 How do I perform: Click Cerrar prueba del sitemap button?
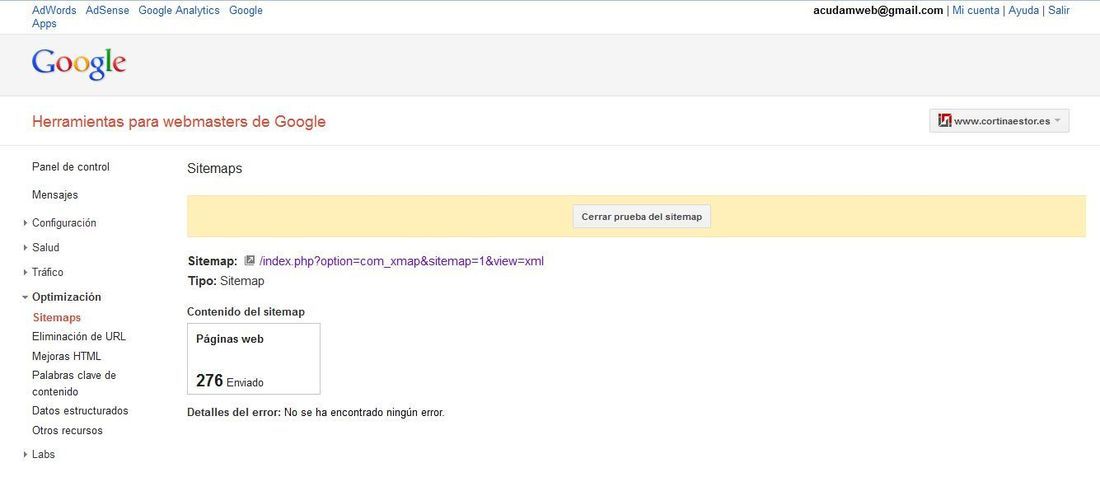pos(642,217)
